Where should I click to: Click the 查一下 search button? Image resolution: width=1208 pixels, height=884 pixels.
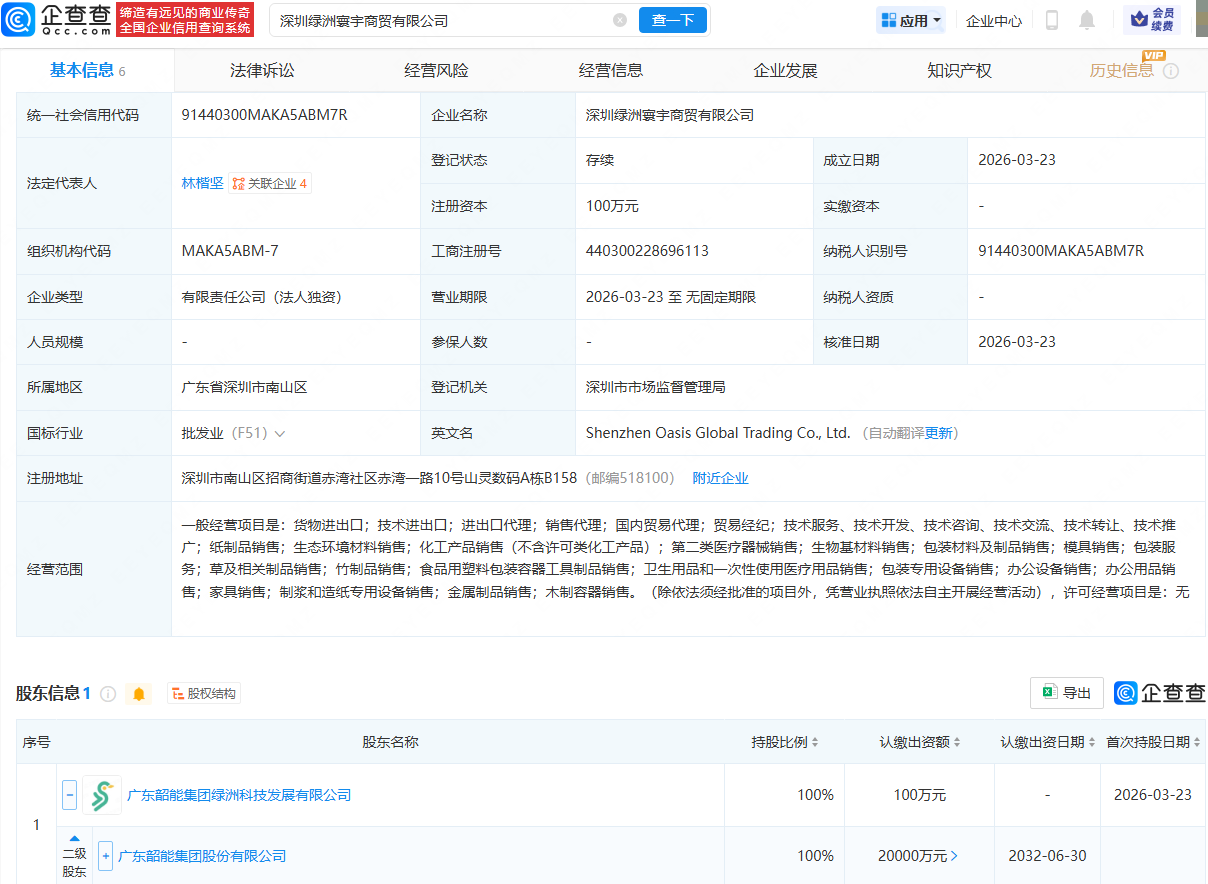tap(672, 20)
